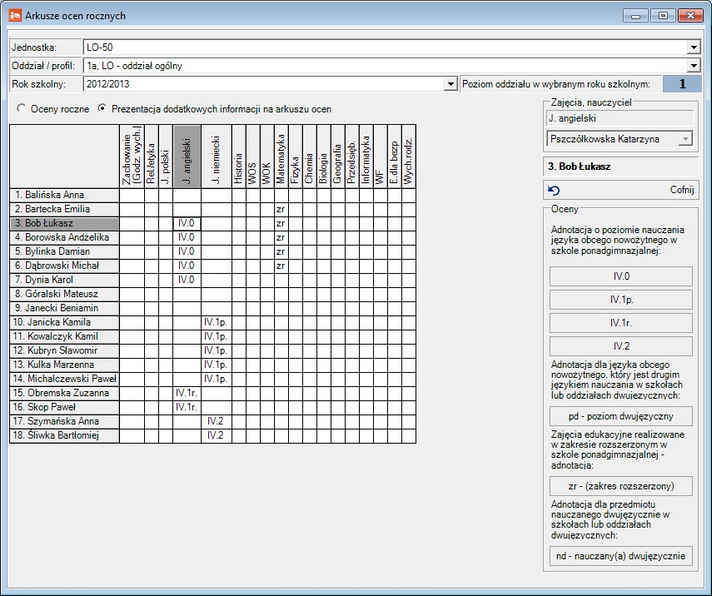Open the Rok szkolny dropdown arrow
Screen dimensions: 712x596
[x=450, y=84]
